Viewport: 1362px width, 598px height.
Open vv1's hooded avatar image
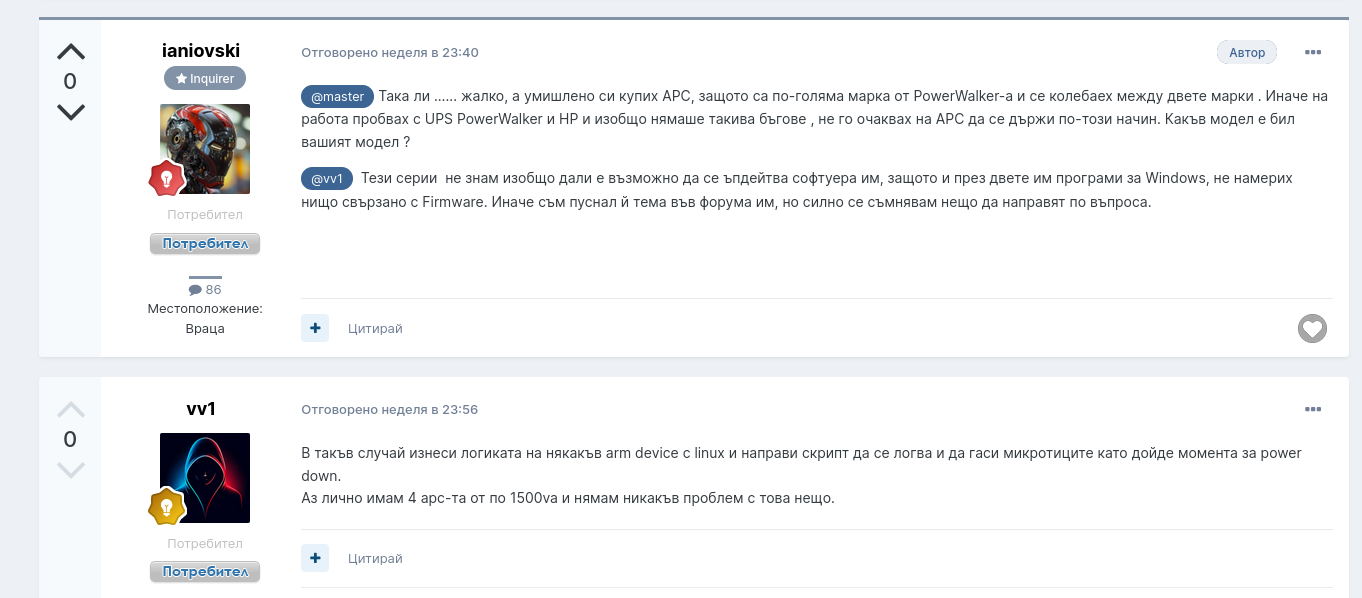pyautogui.click(x=205, y=475)
